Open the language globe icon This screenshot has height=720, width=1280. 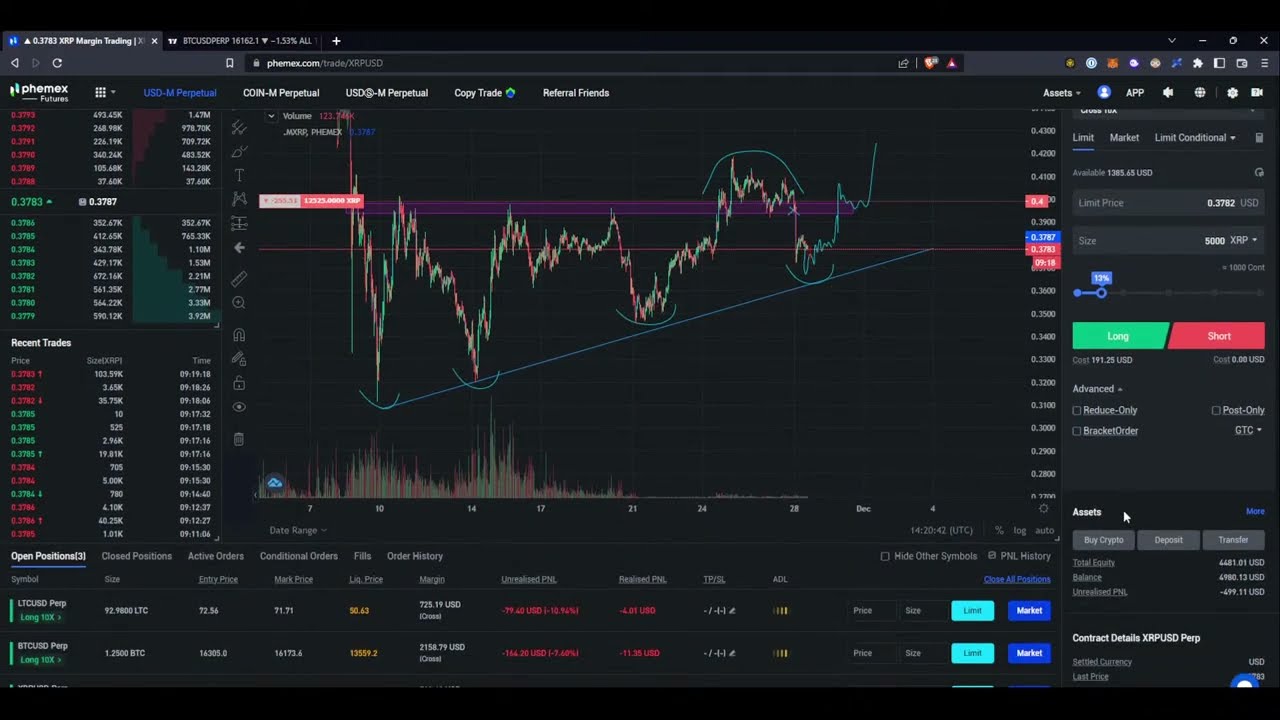click(x=1200, y=92)
